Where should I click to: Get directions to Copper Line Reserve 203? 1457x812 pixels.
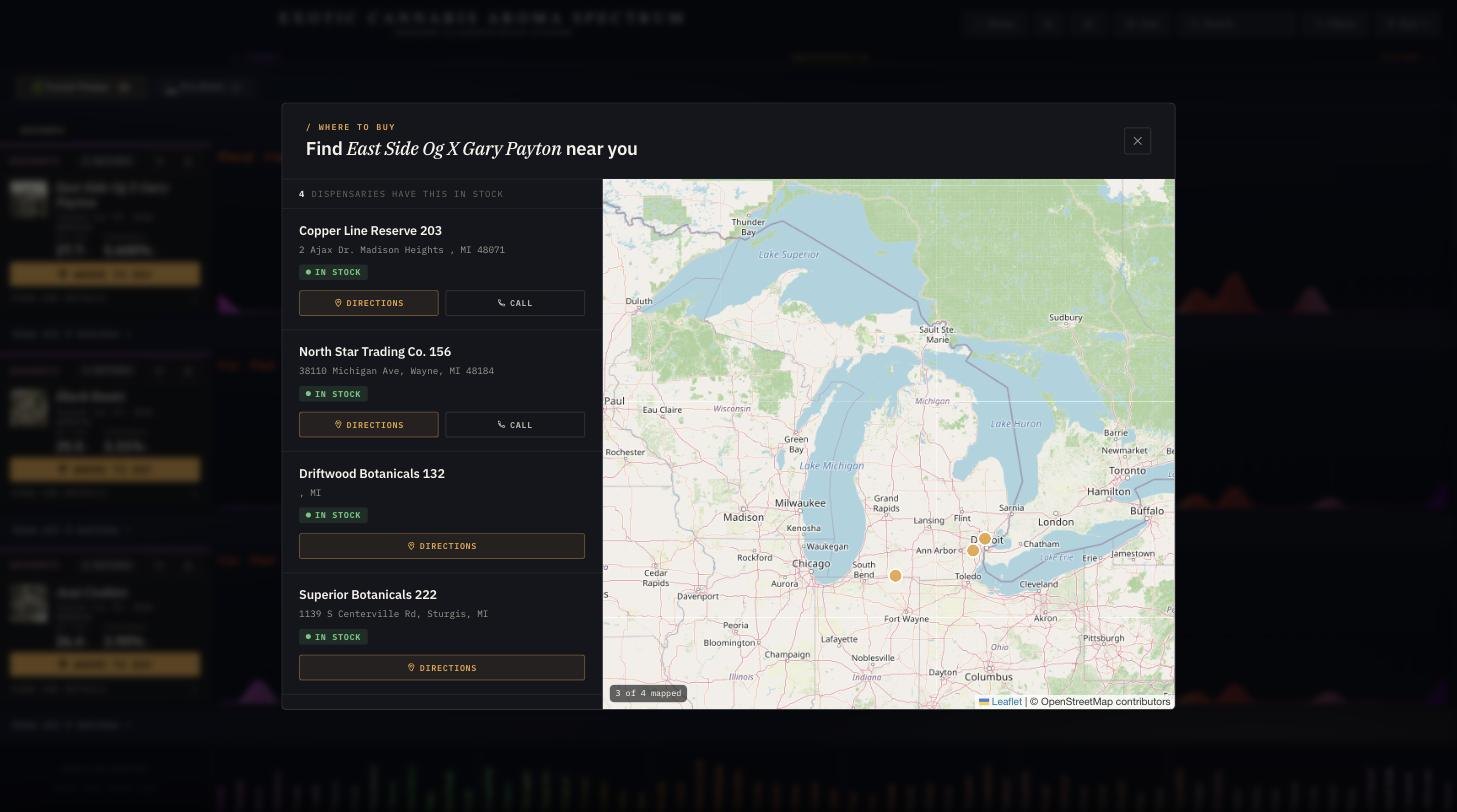369,303
